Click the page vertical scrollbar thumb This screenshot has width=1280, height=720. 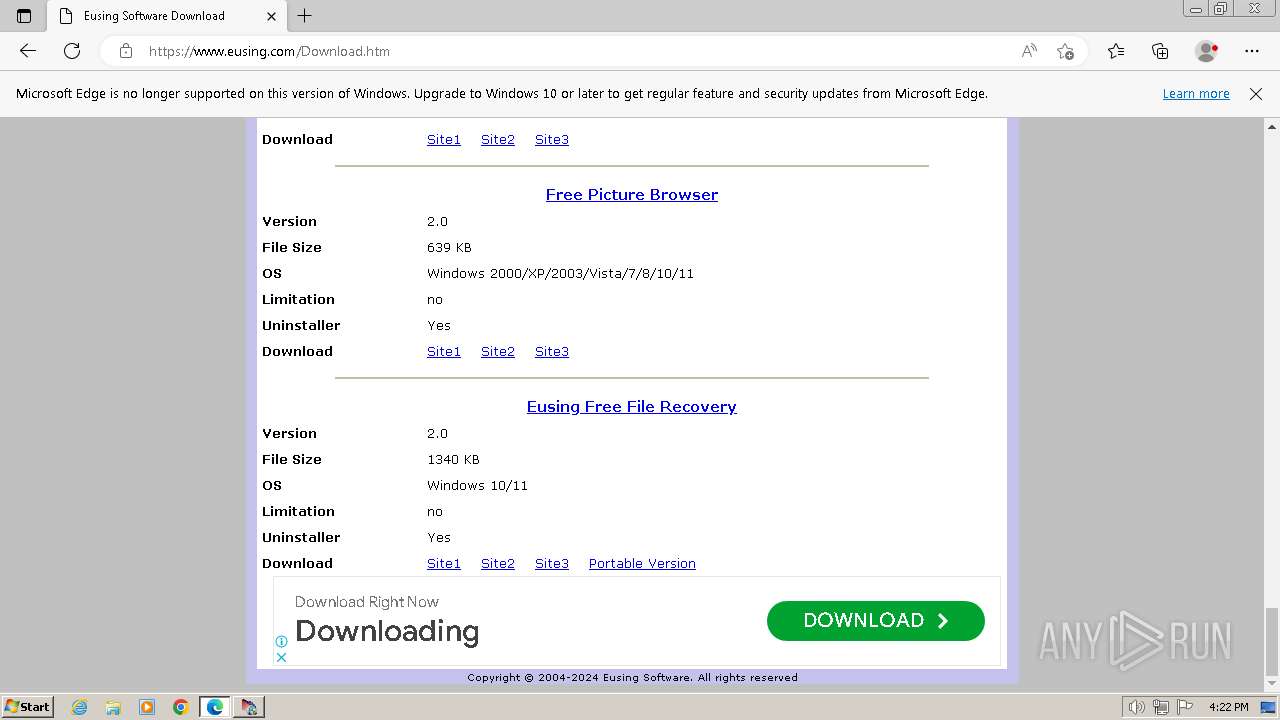click(x=1272, y=641)
